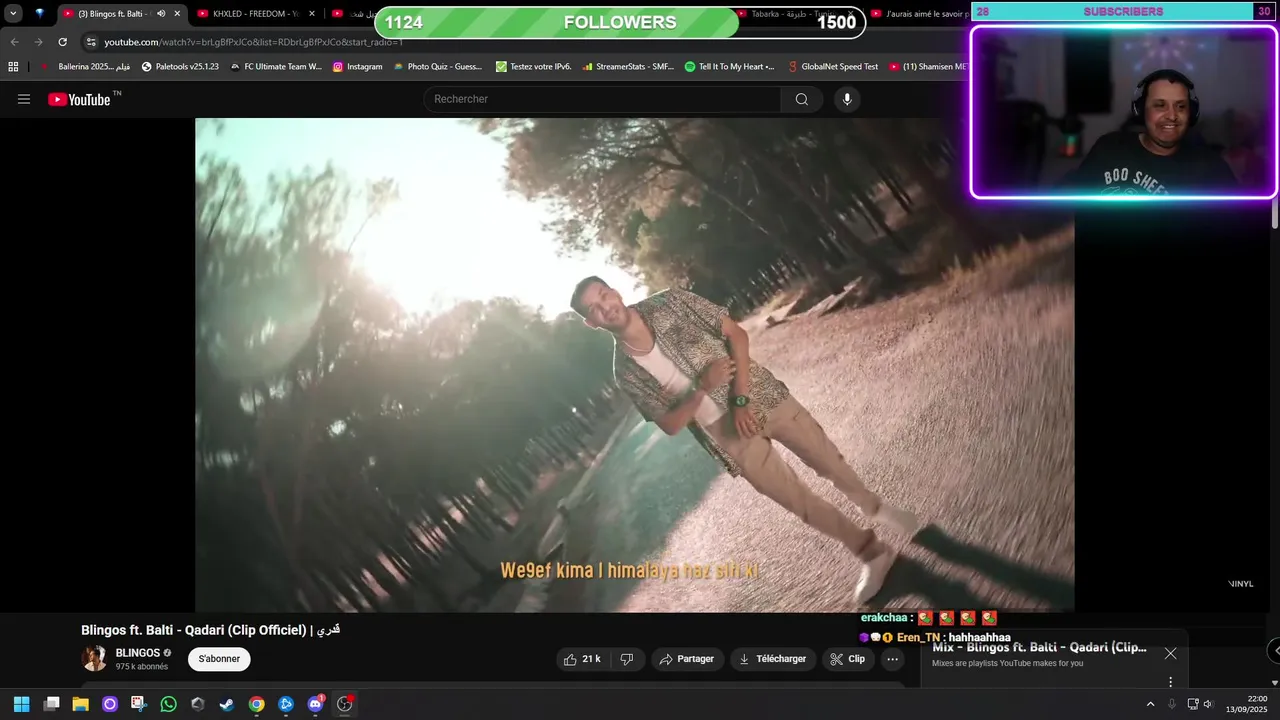1280x720 pixels.
Task: Open the Ballerina 2025 bookmark
Action: click(86, 67)
